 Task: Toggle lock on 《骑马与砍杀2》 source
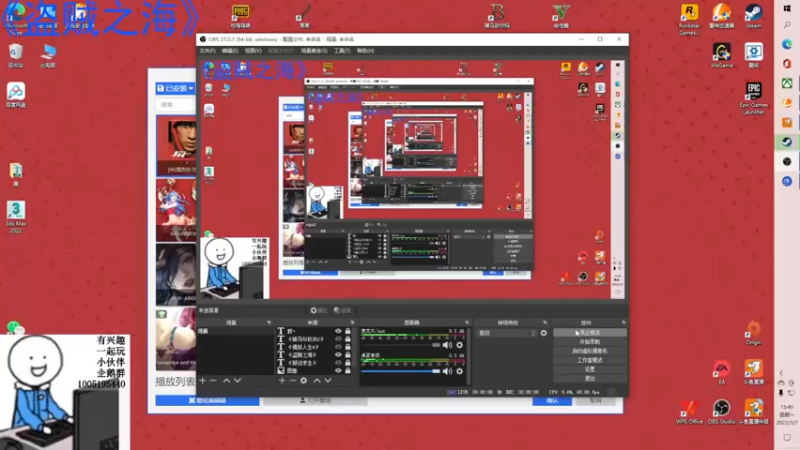pyautogui.click(x=348, y=339)
